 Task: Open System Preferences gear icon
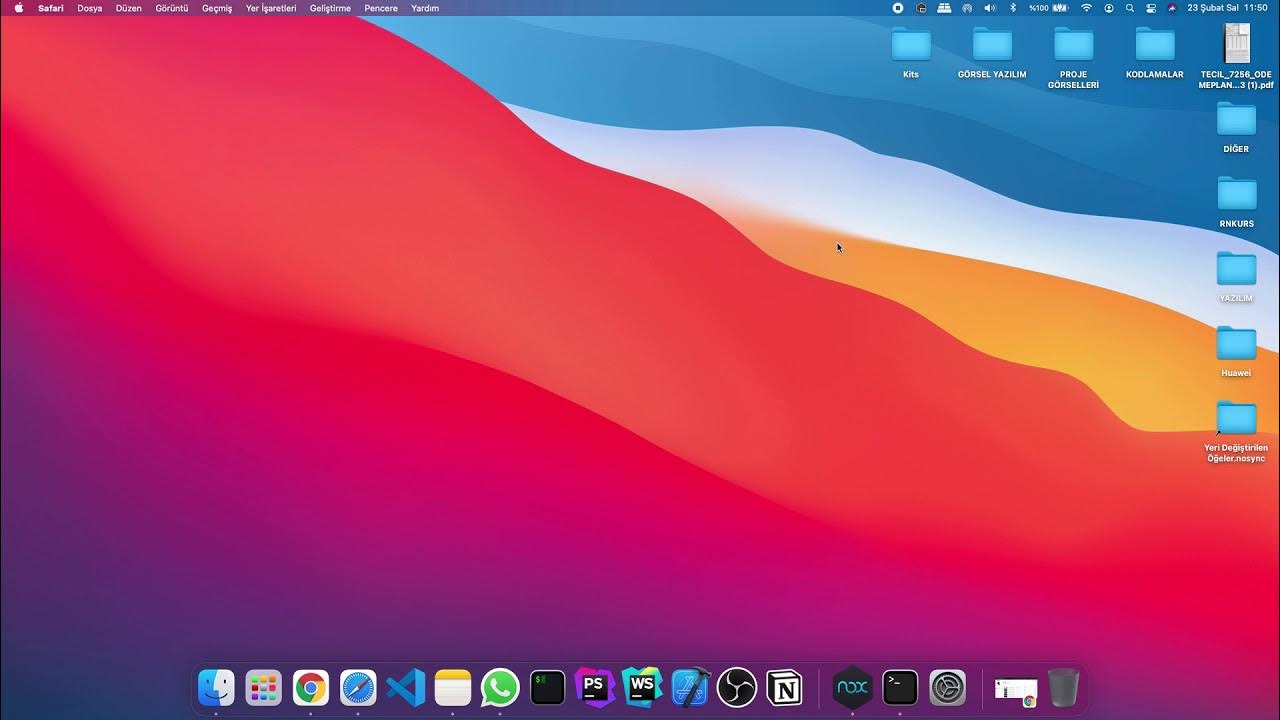[x=947, y=688]
